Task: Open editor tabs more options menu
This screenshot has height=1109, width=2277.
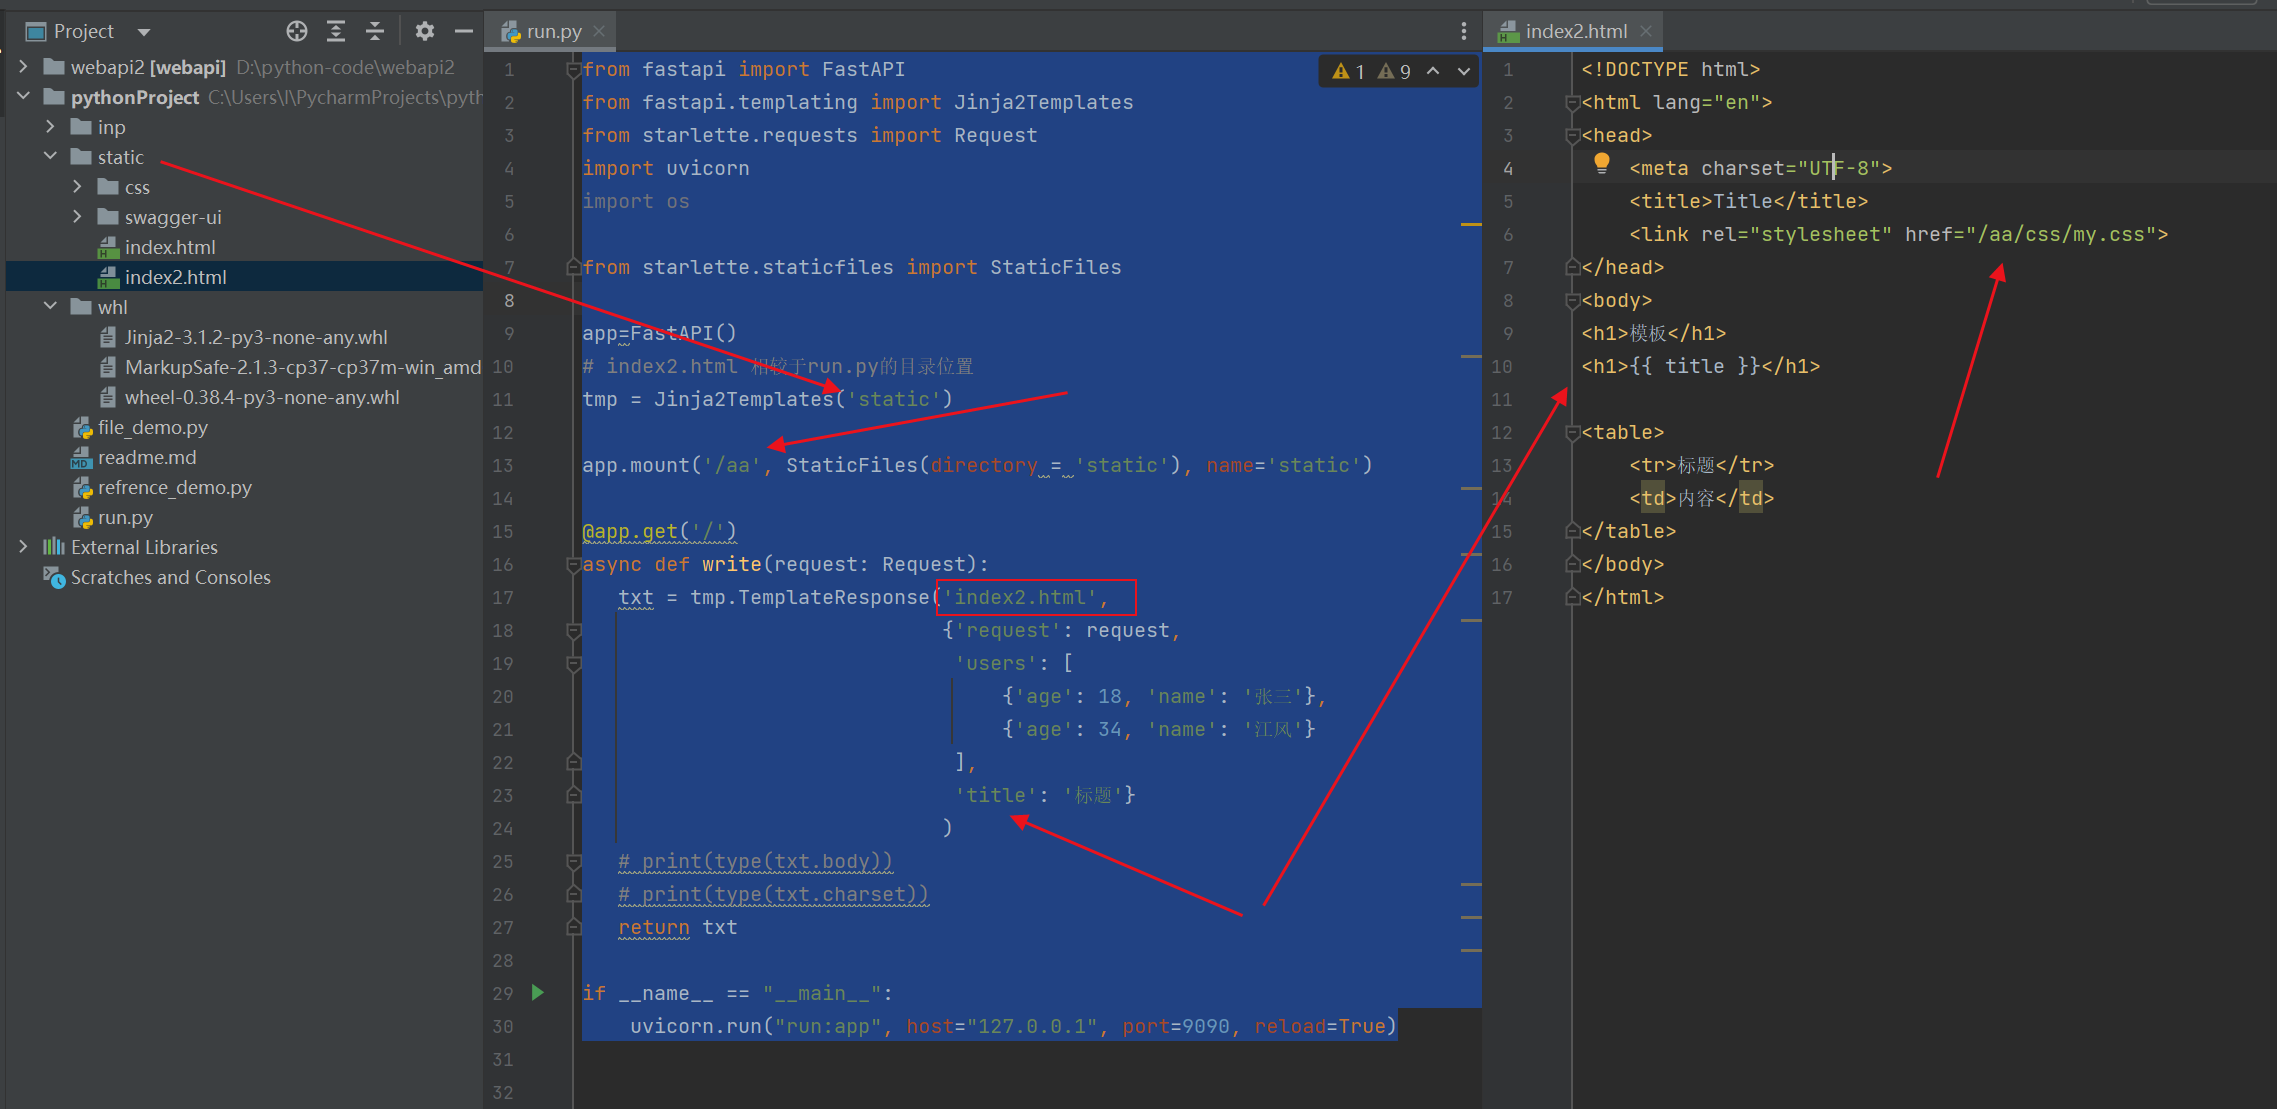Action: 1463,31
